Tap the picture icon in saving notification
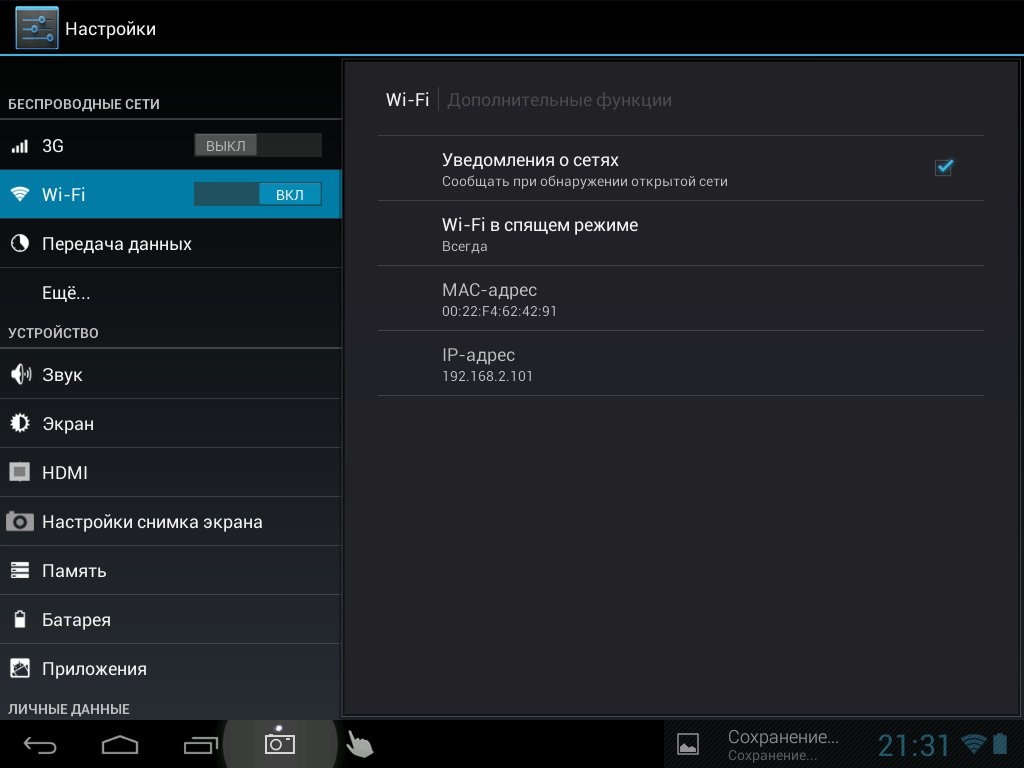 point(688,743)
